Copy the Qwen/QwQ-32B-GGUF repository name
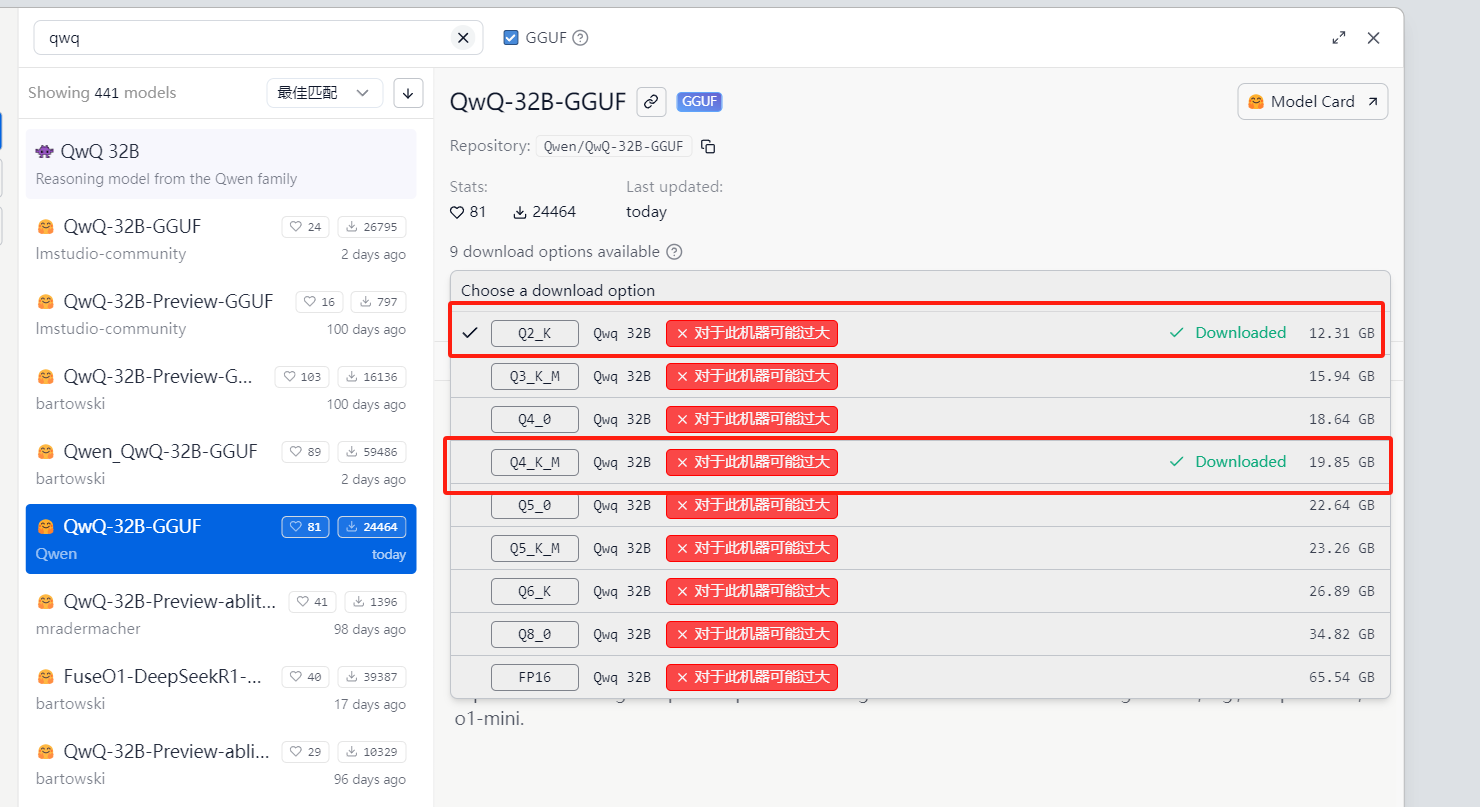Screen dimensions: 1480x807 pos(708,147)
